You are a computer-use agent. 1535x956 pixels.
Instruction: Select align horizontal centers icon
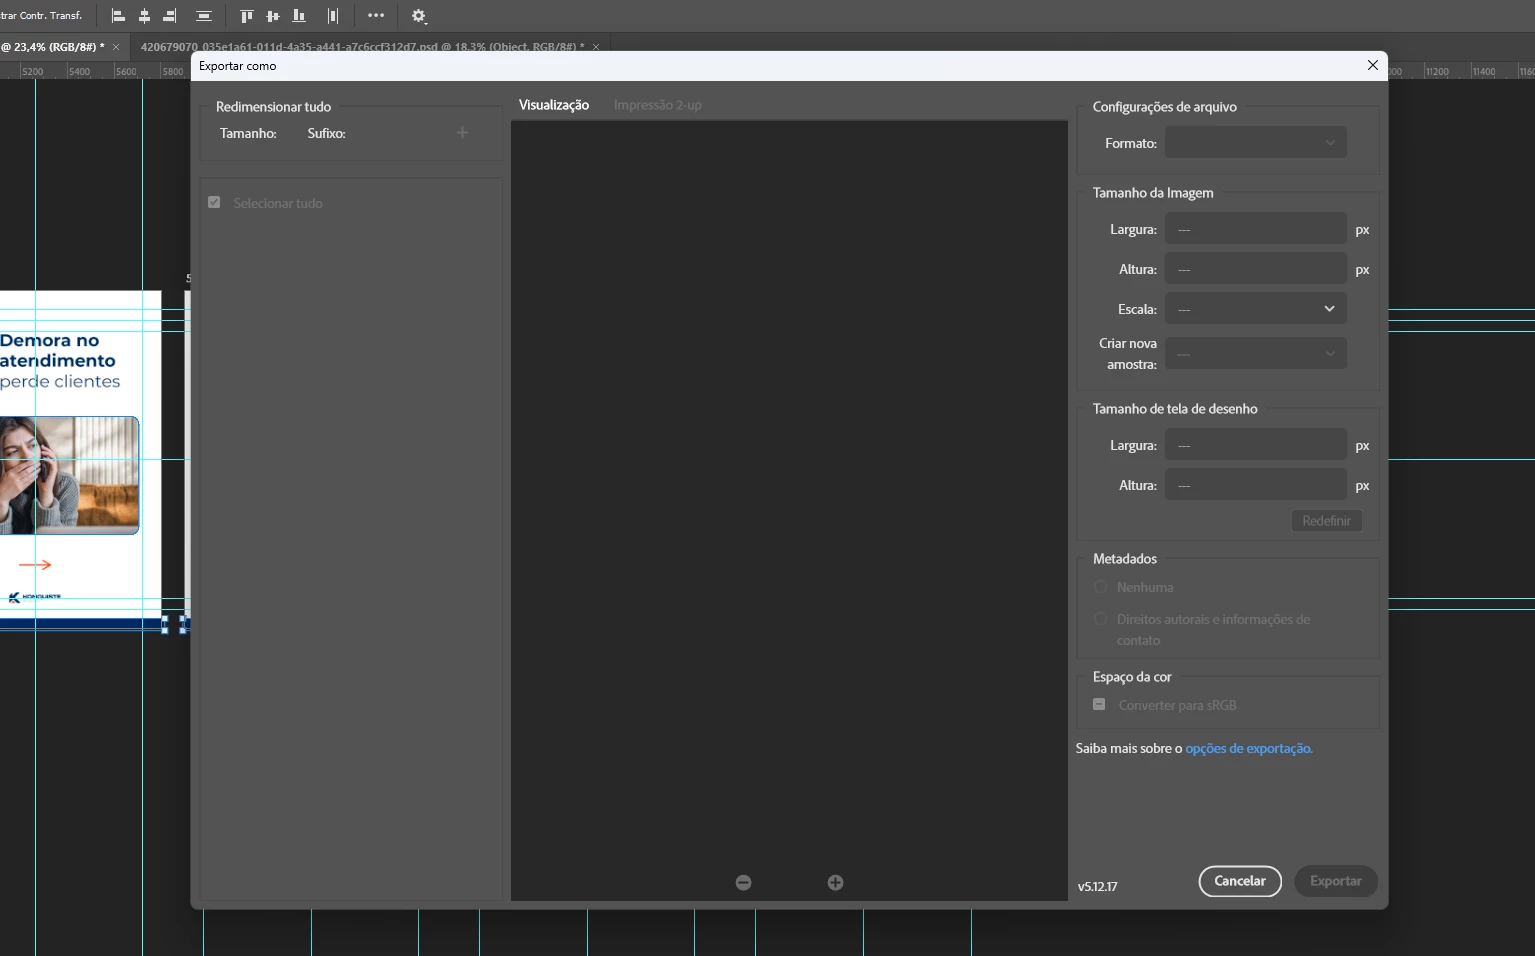(144, 16)
